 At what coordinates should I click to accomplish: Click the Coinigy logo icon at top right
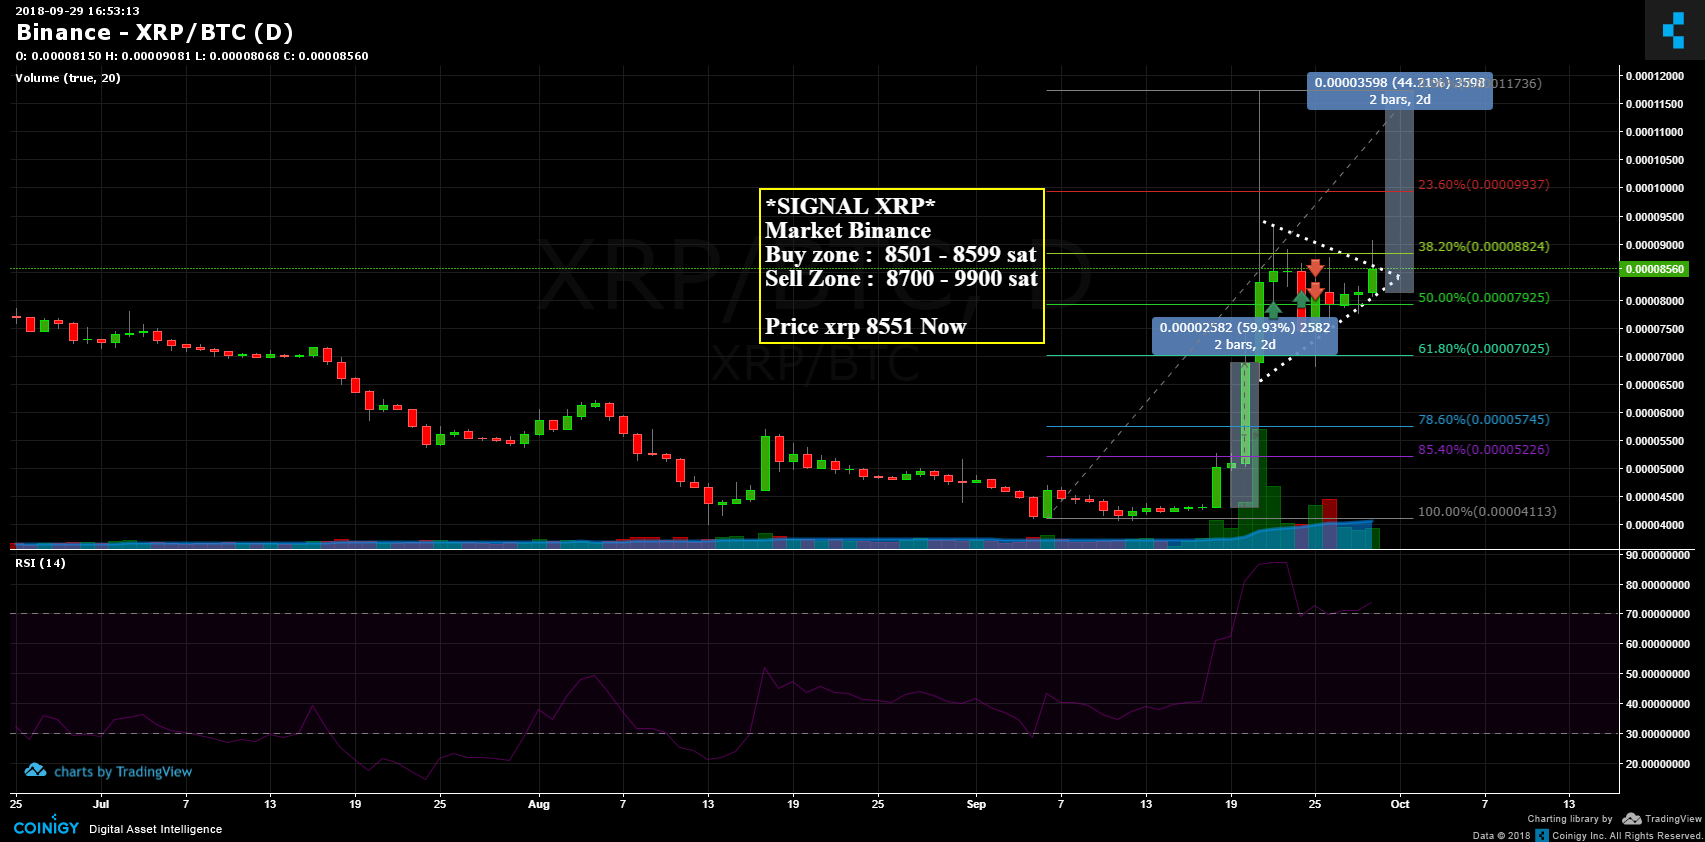coord(1674,30)
